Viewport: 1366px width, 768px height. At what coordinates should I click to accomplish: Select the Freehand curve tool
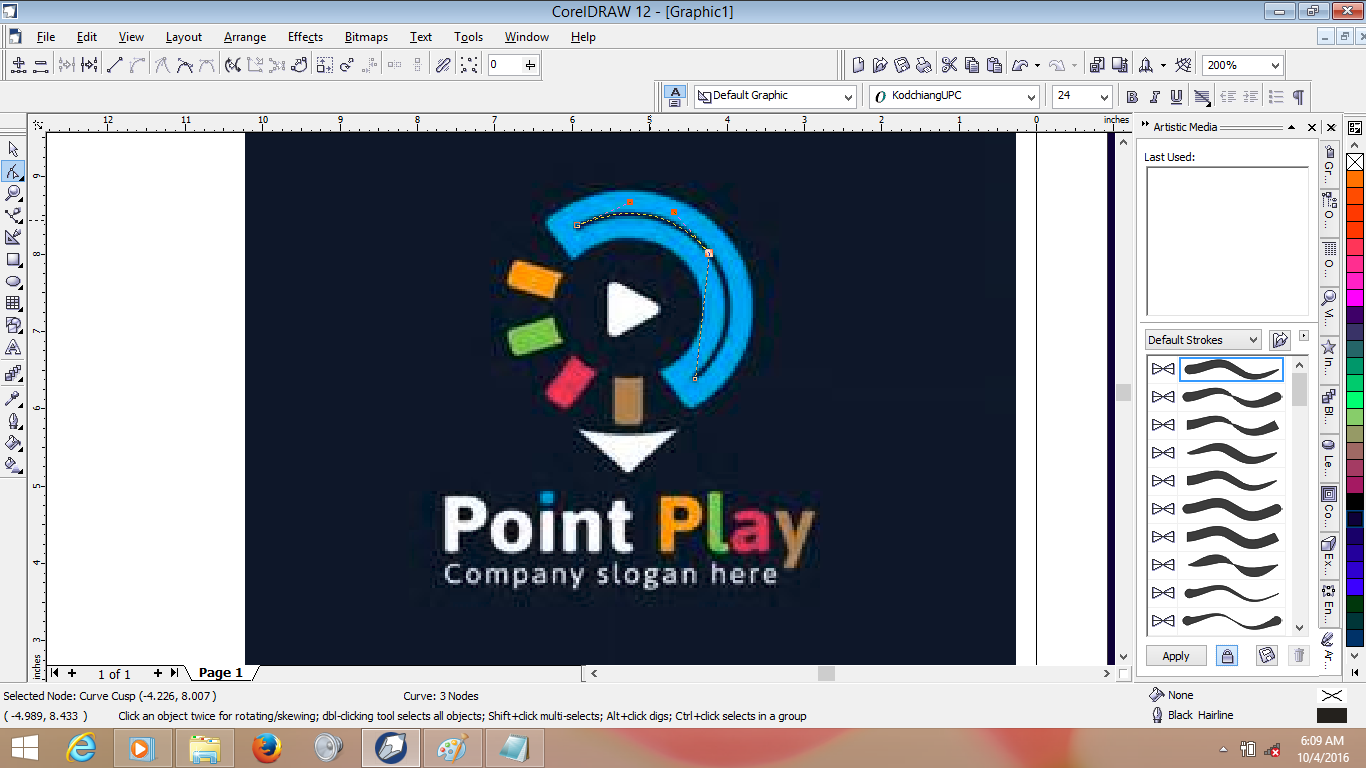pos(14,214)
